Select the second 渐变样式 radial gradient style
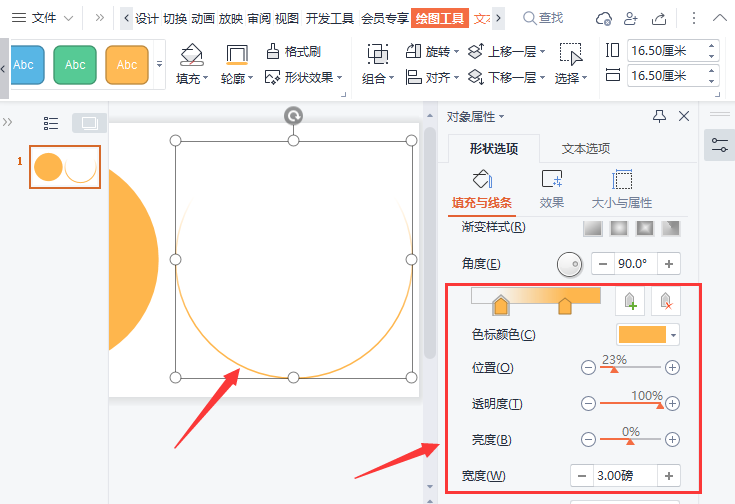 (619, 228)
